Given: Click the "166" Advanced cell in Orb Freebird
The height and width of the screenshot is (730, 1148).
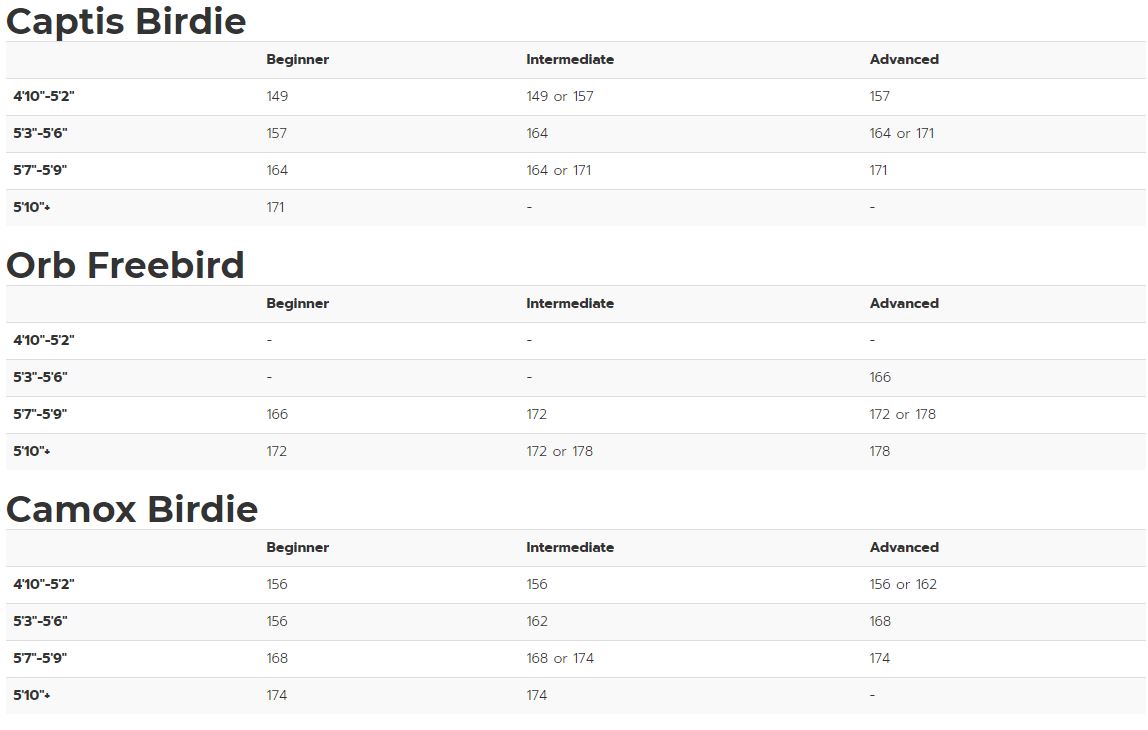Looking at the screenshot, I should coord(880,378).
